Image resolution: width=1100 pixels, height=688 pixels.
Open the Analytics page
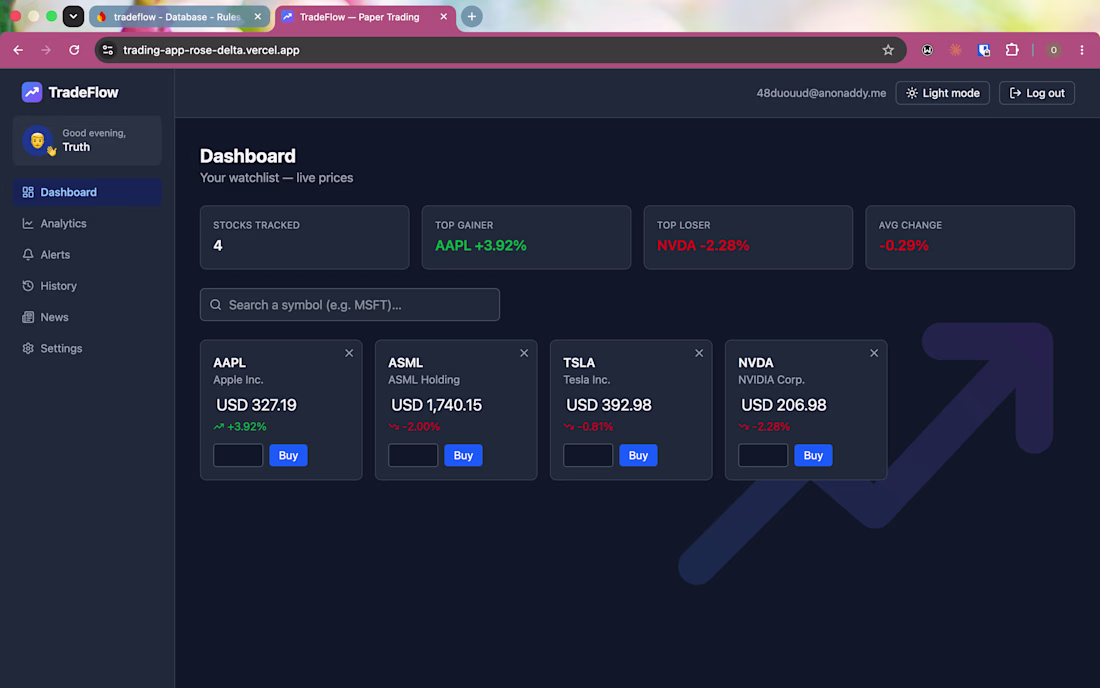[x=87, y=223]
